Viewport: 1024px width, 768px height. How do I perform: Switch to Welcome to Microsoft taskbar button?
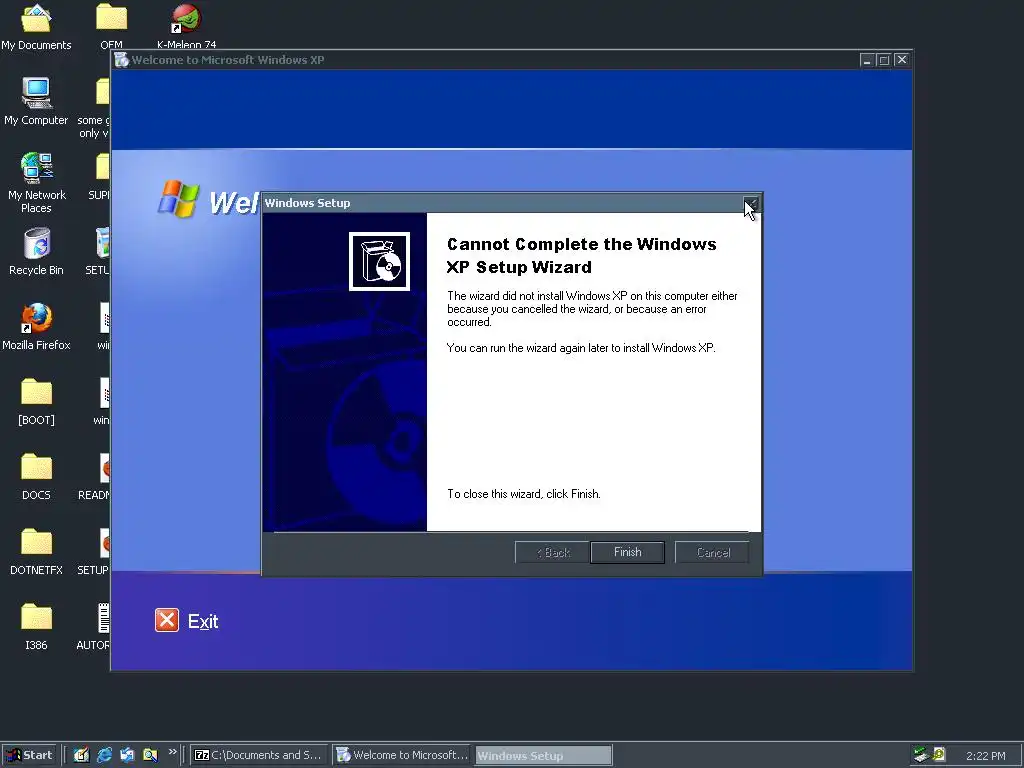point(402,755)
